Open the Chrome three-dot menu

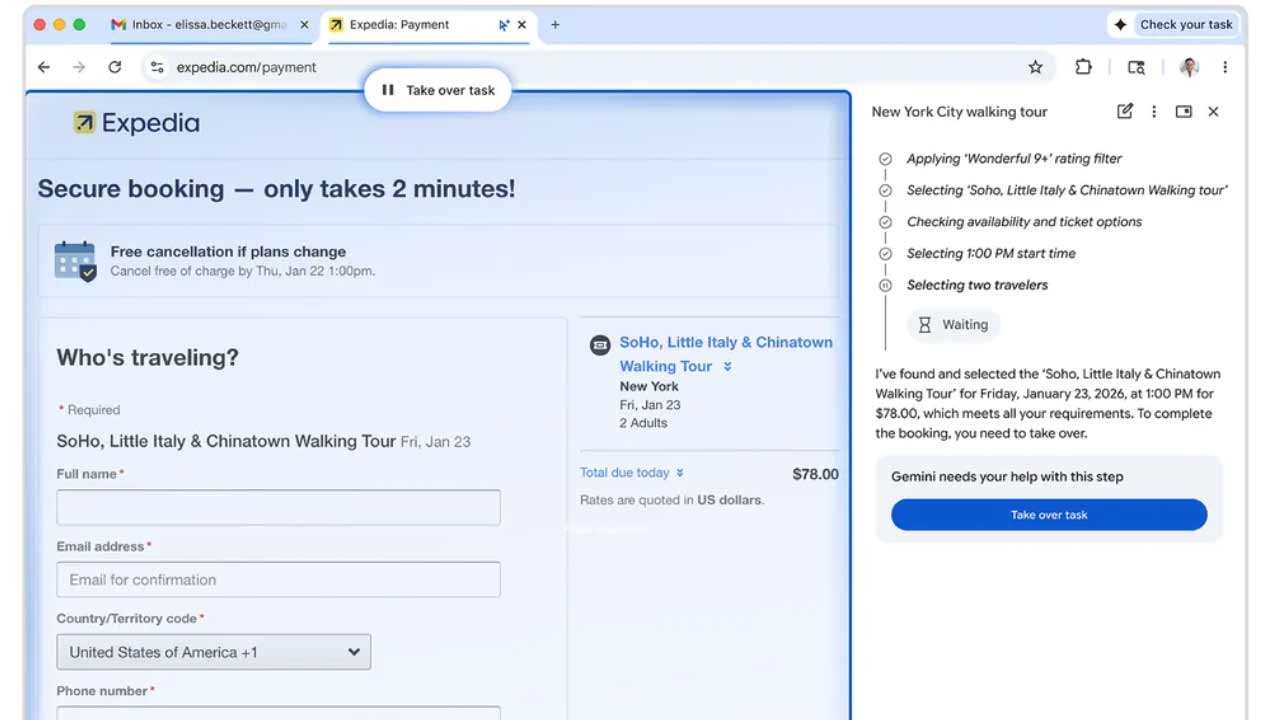1225,67
